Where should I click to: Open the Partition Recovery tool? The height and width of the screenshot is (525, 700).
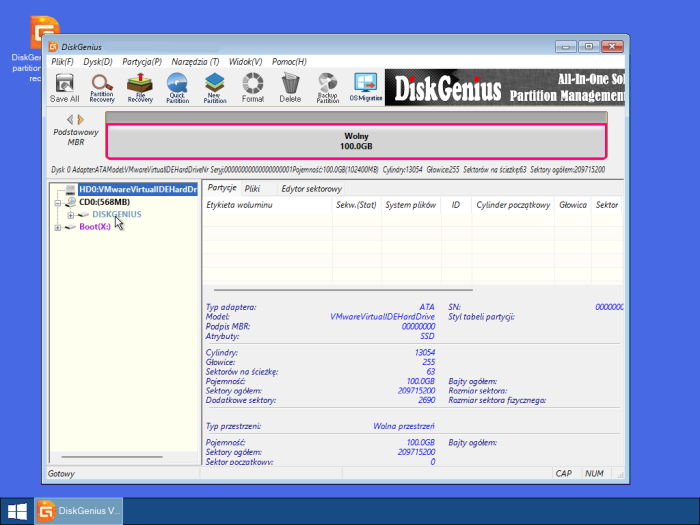click(102, 88)
